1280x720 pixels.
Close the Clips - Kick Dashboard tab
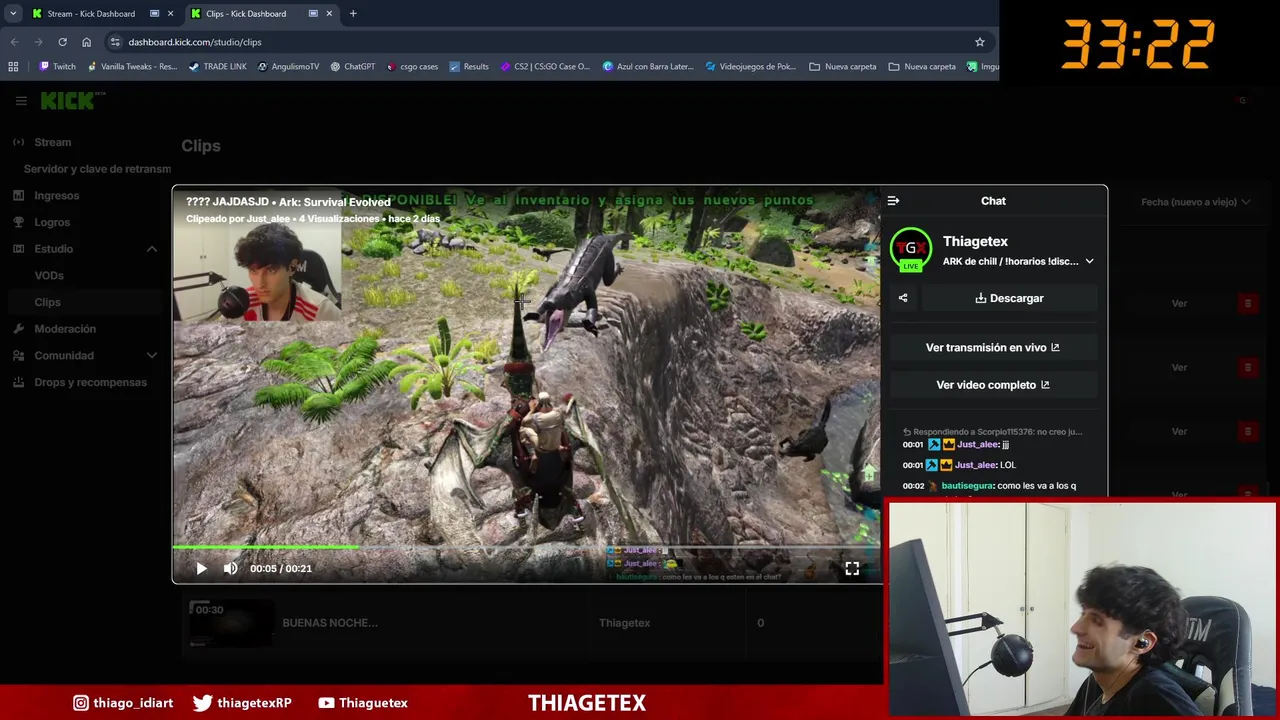pyautogui.click(x=329, y=14)
